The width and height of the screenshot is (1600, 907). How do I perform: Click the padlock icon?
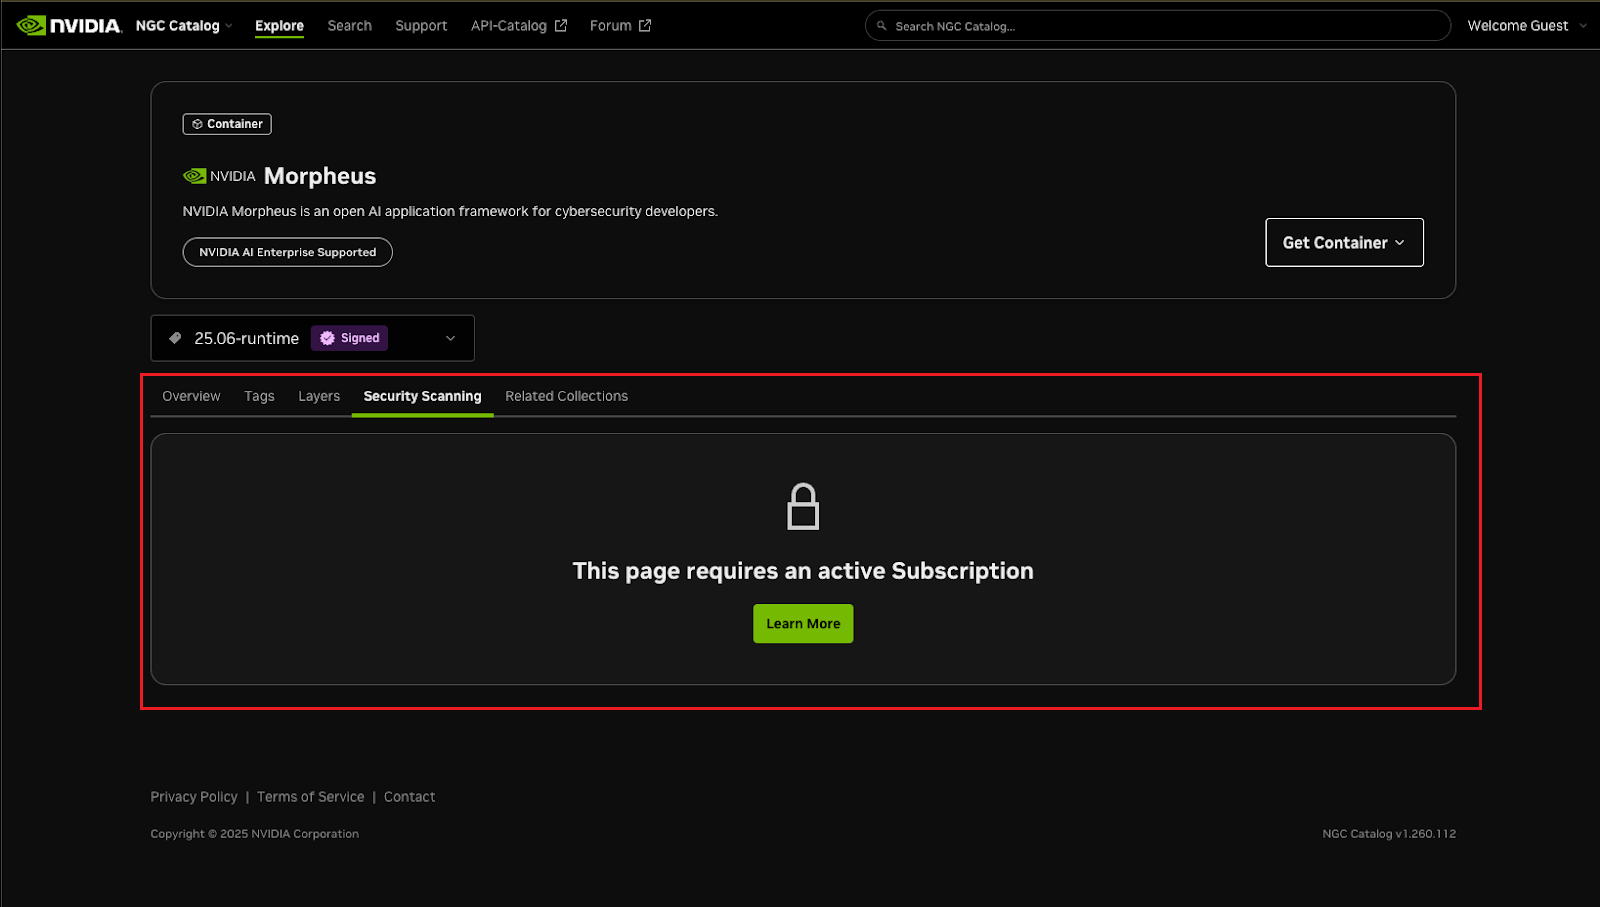[x=803, y=506]
